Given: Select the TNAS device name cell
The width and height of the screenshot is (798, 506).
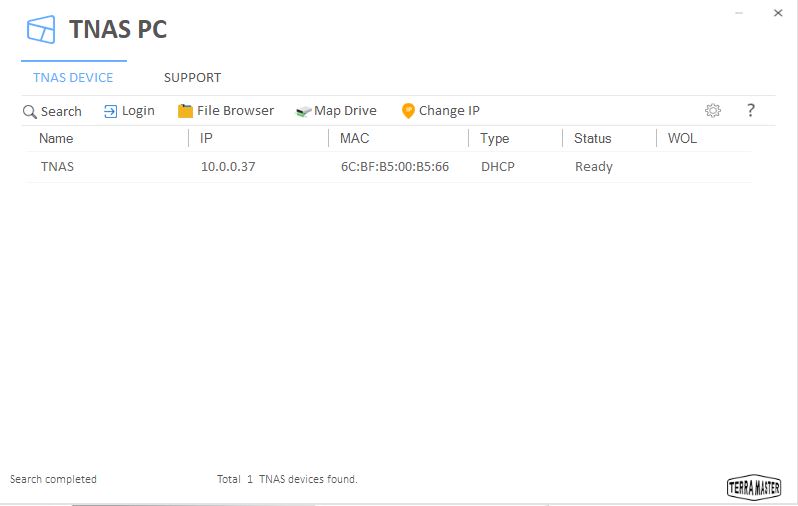Looking at the screenshot, I should (58, 166).
